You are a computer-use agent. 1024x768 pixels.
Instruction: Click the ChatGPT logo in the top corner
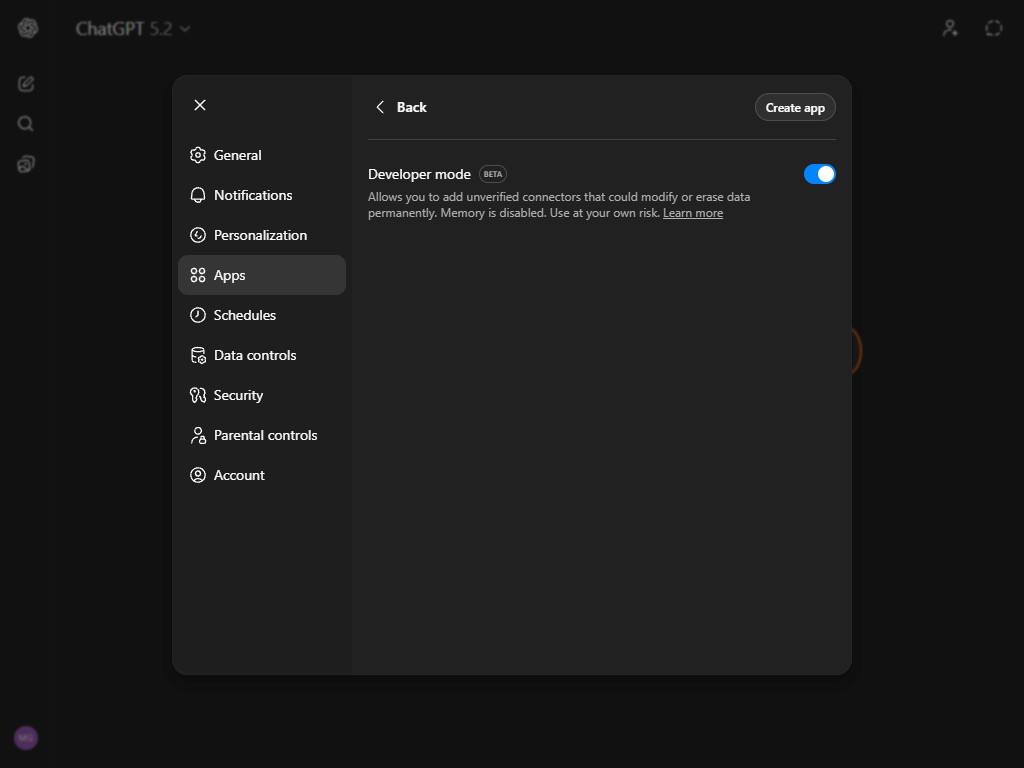click(x=27, y=27)
